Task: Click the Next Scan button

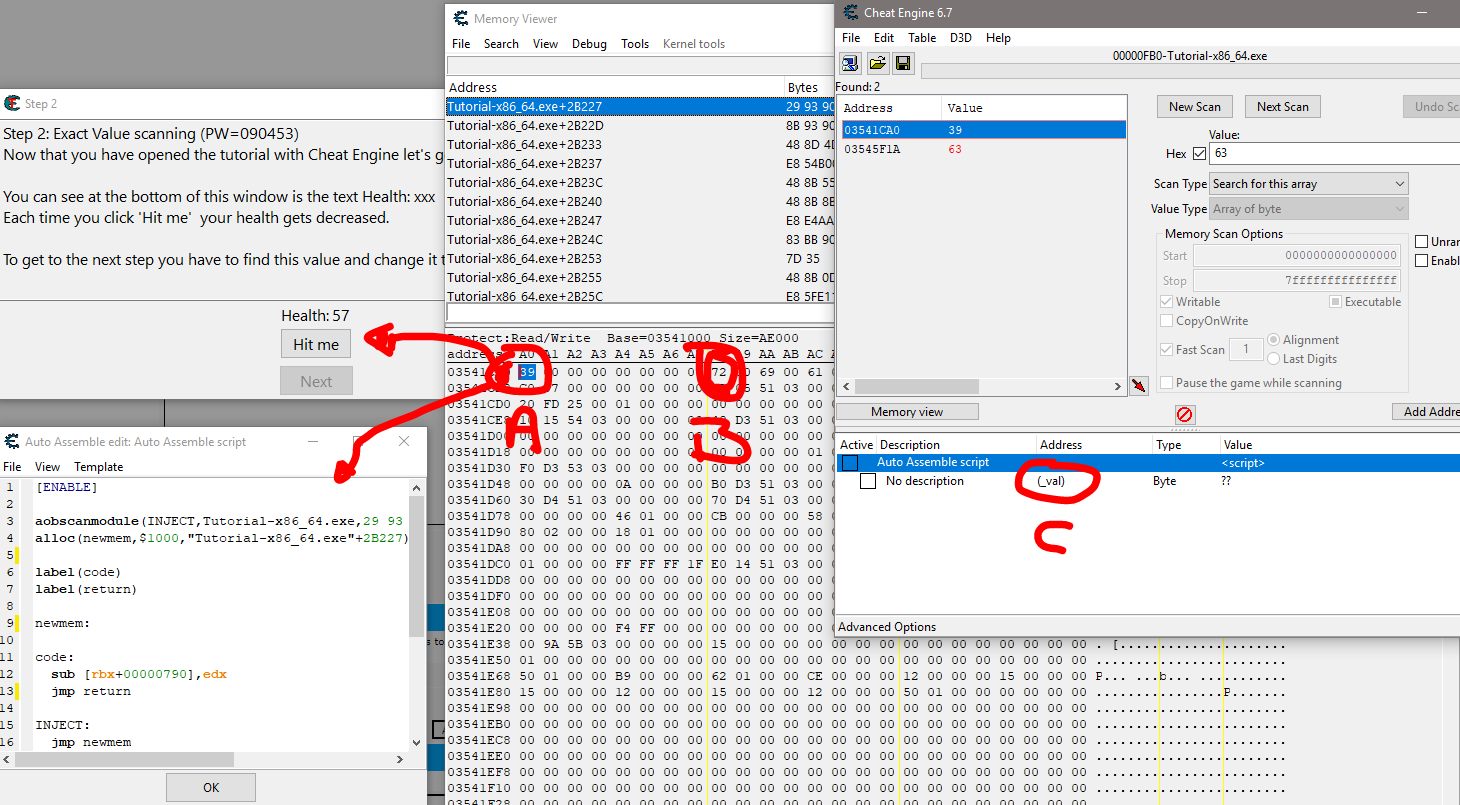Action: [1282, 107]
